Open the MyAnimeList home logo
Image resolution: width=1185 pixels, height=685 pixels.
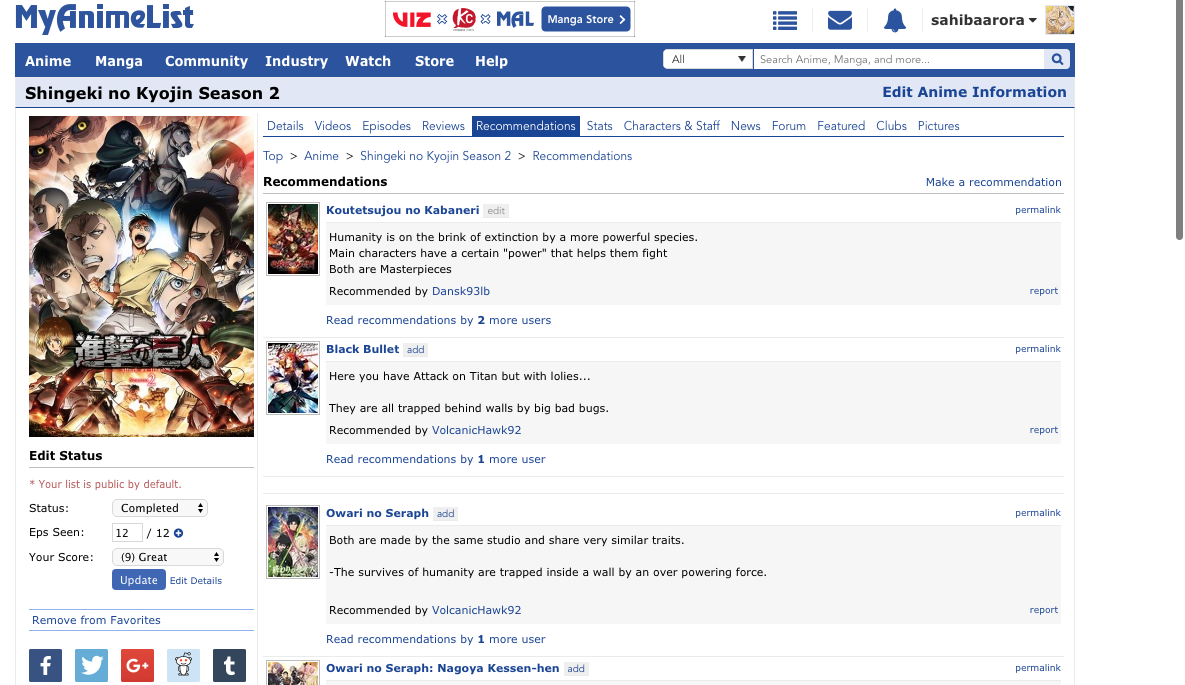pos(104,18)
